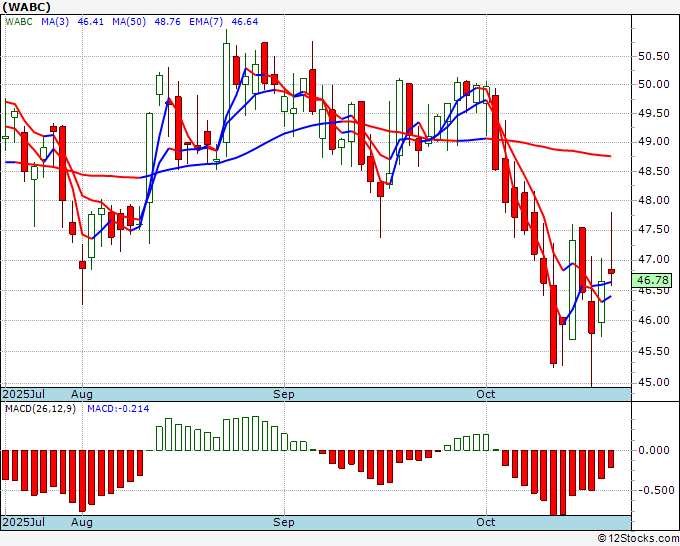Click the 49.00 price axis label

point(654,142)
